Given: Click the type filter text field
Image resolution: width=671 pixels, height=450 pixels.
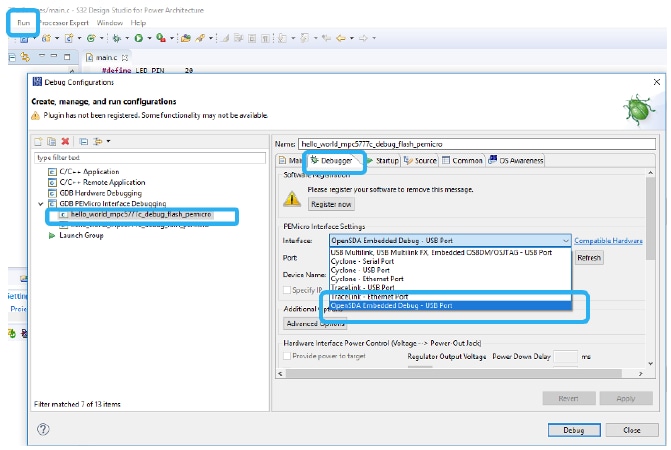Looking at the screenshot, I should click(x=150, y=157).
